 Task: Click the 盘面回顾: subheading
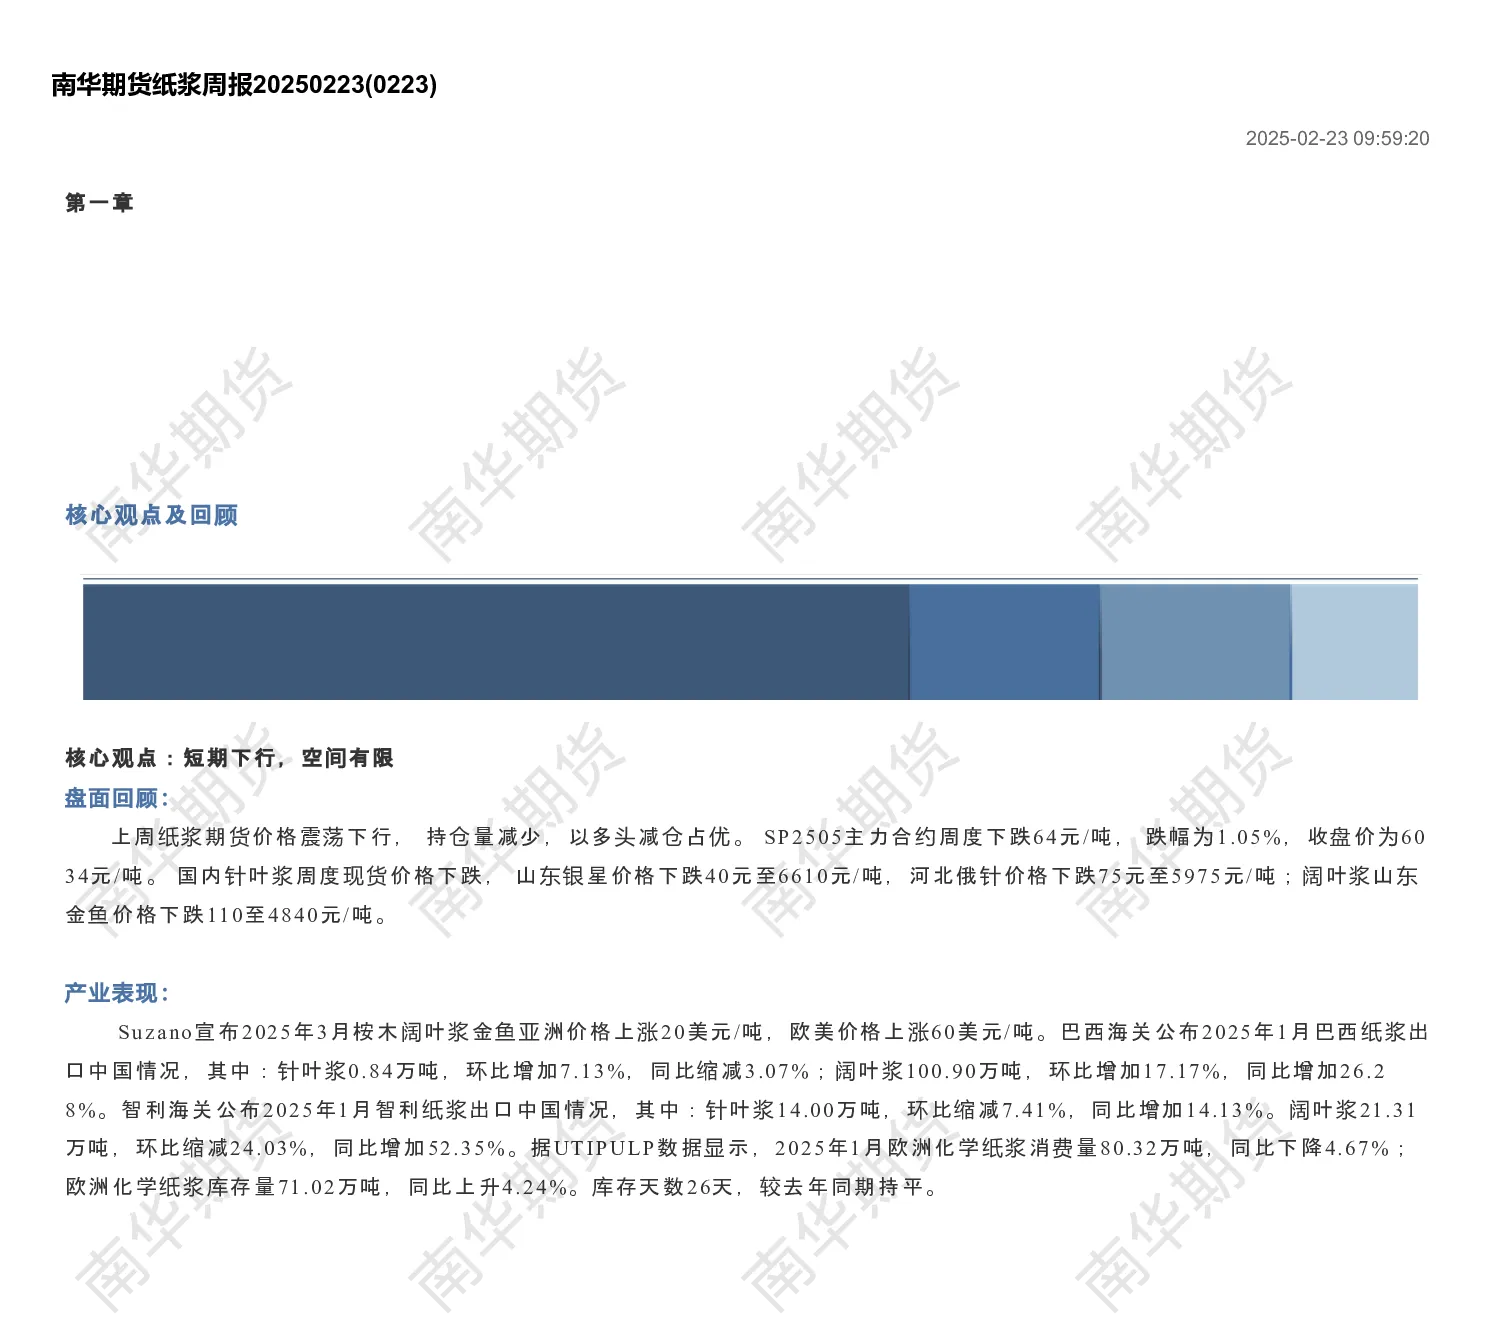[117, 798]
